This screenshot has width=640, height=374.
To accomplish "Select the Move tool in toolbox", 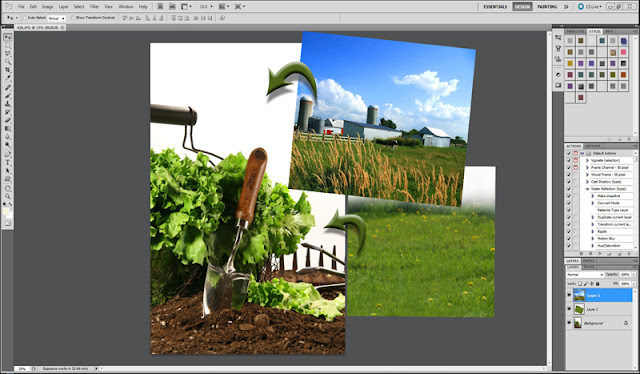I will pos(8,37).
